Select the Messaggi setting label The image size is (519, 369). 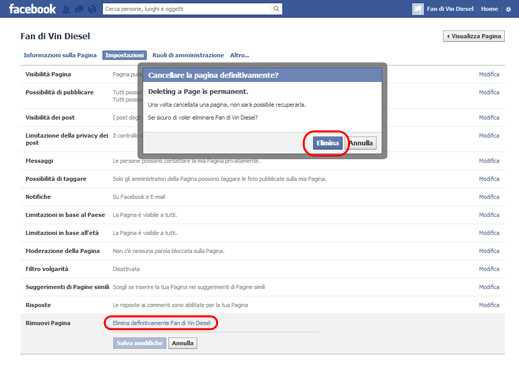(39, 161)
